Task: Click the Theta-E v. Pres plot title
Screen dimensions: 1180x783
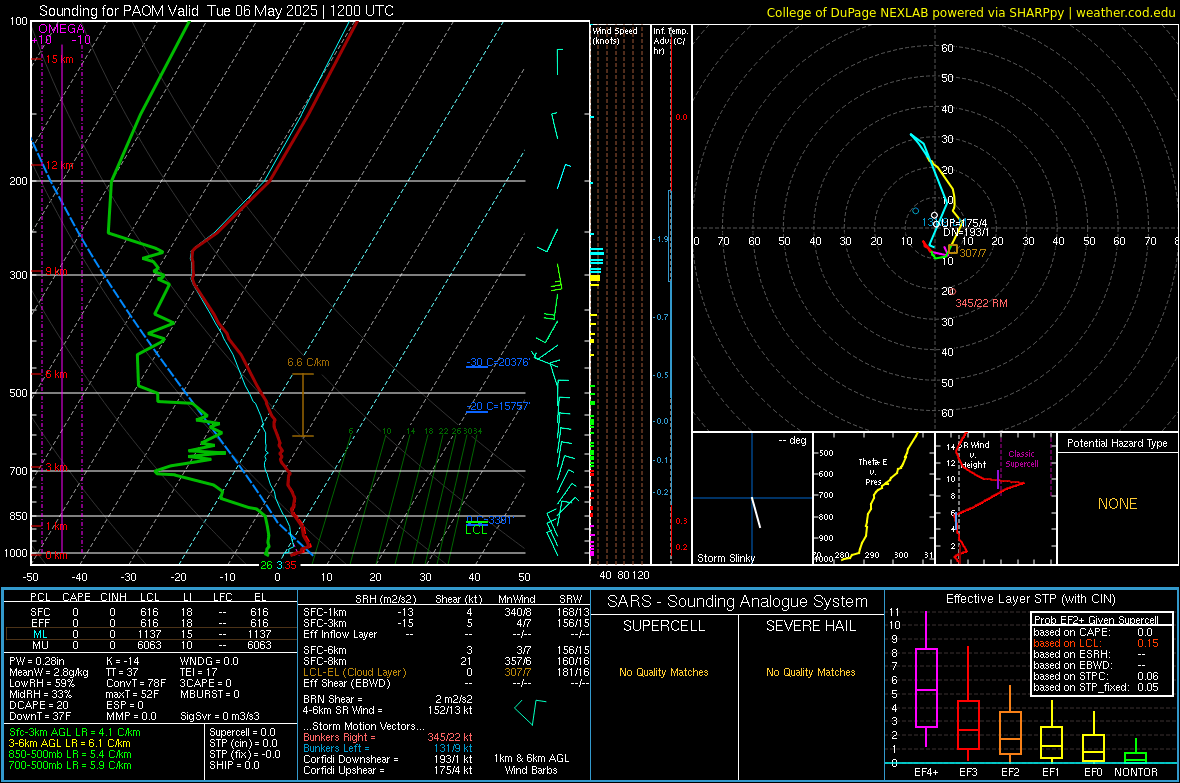Action: coord(873,471)
